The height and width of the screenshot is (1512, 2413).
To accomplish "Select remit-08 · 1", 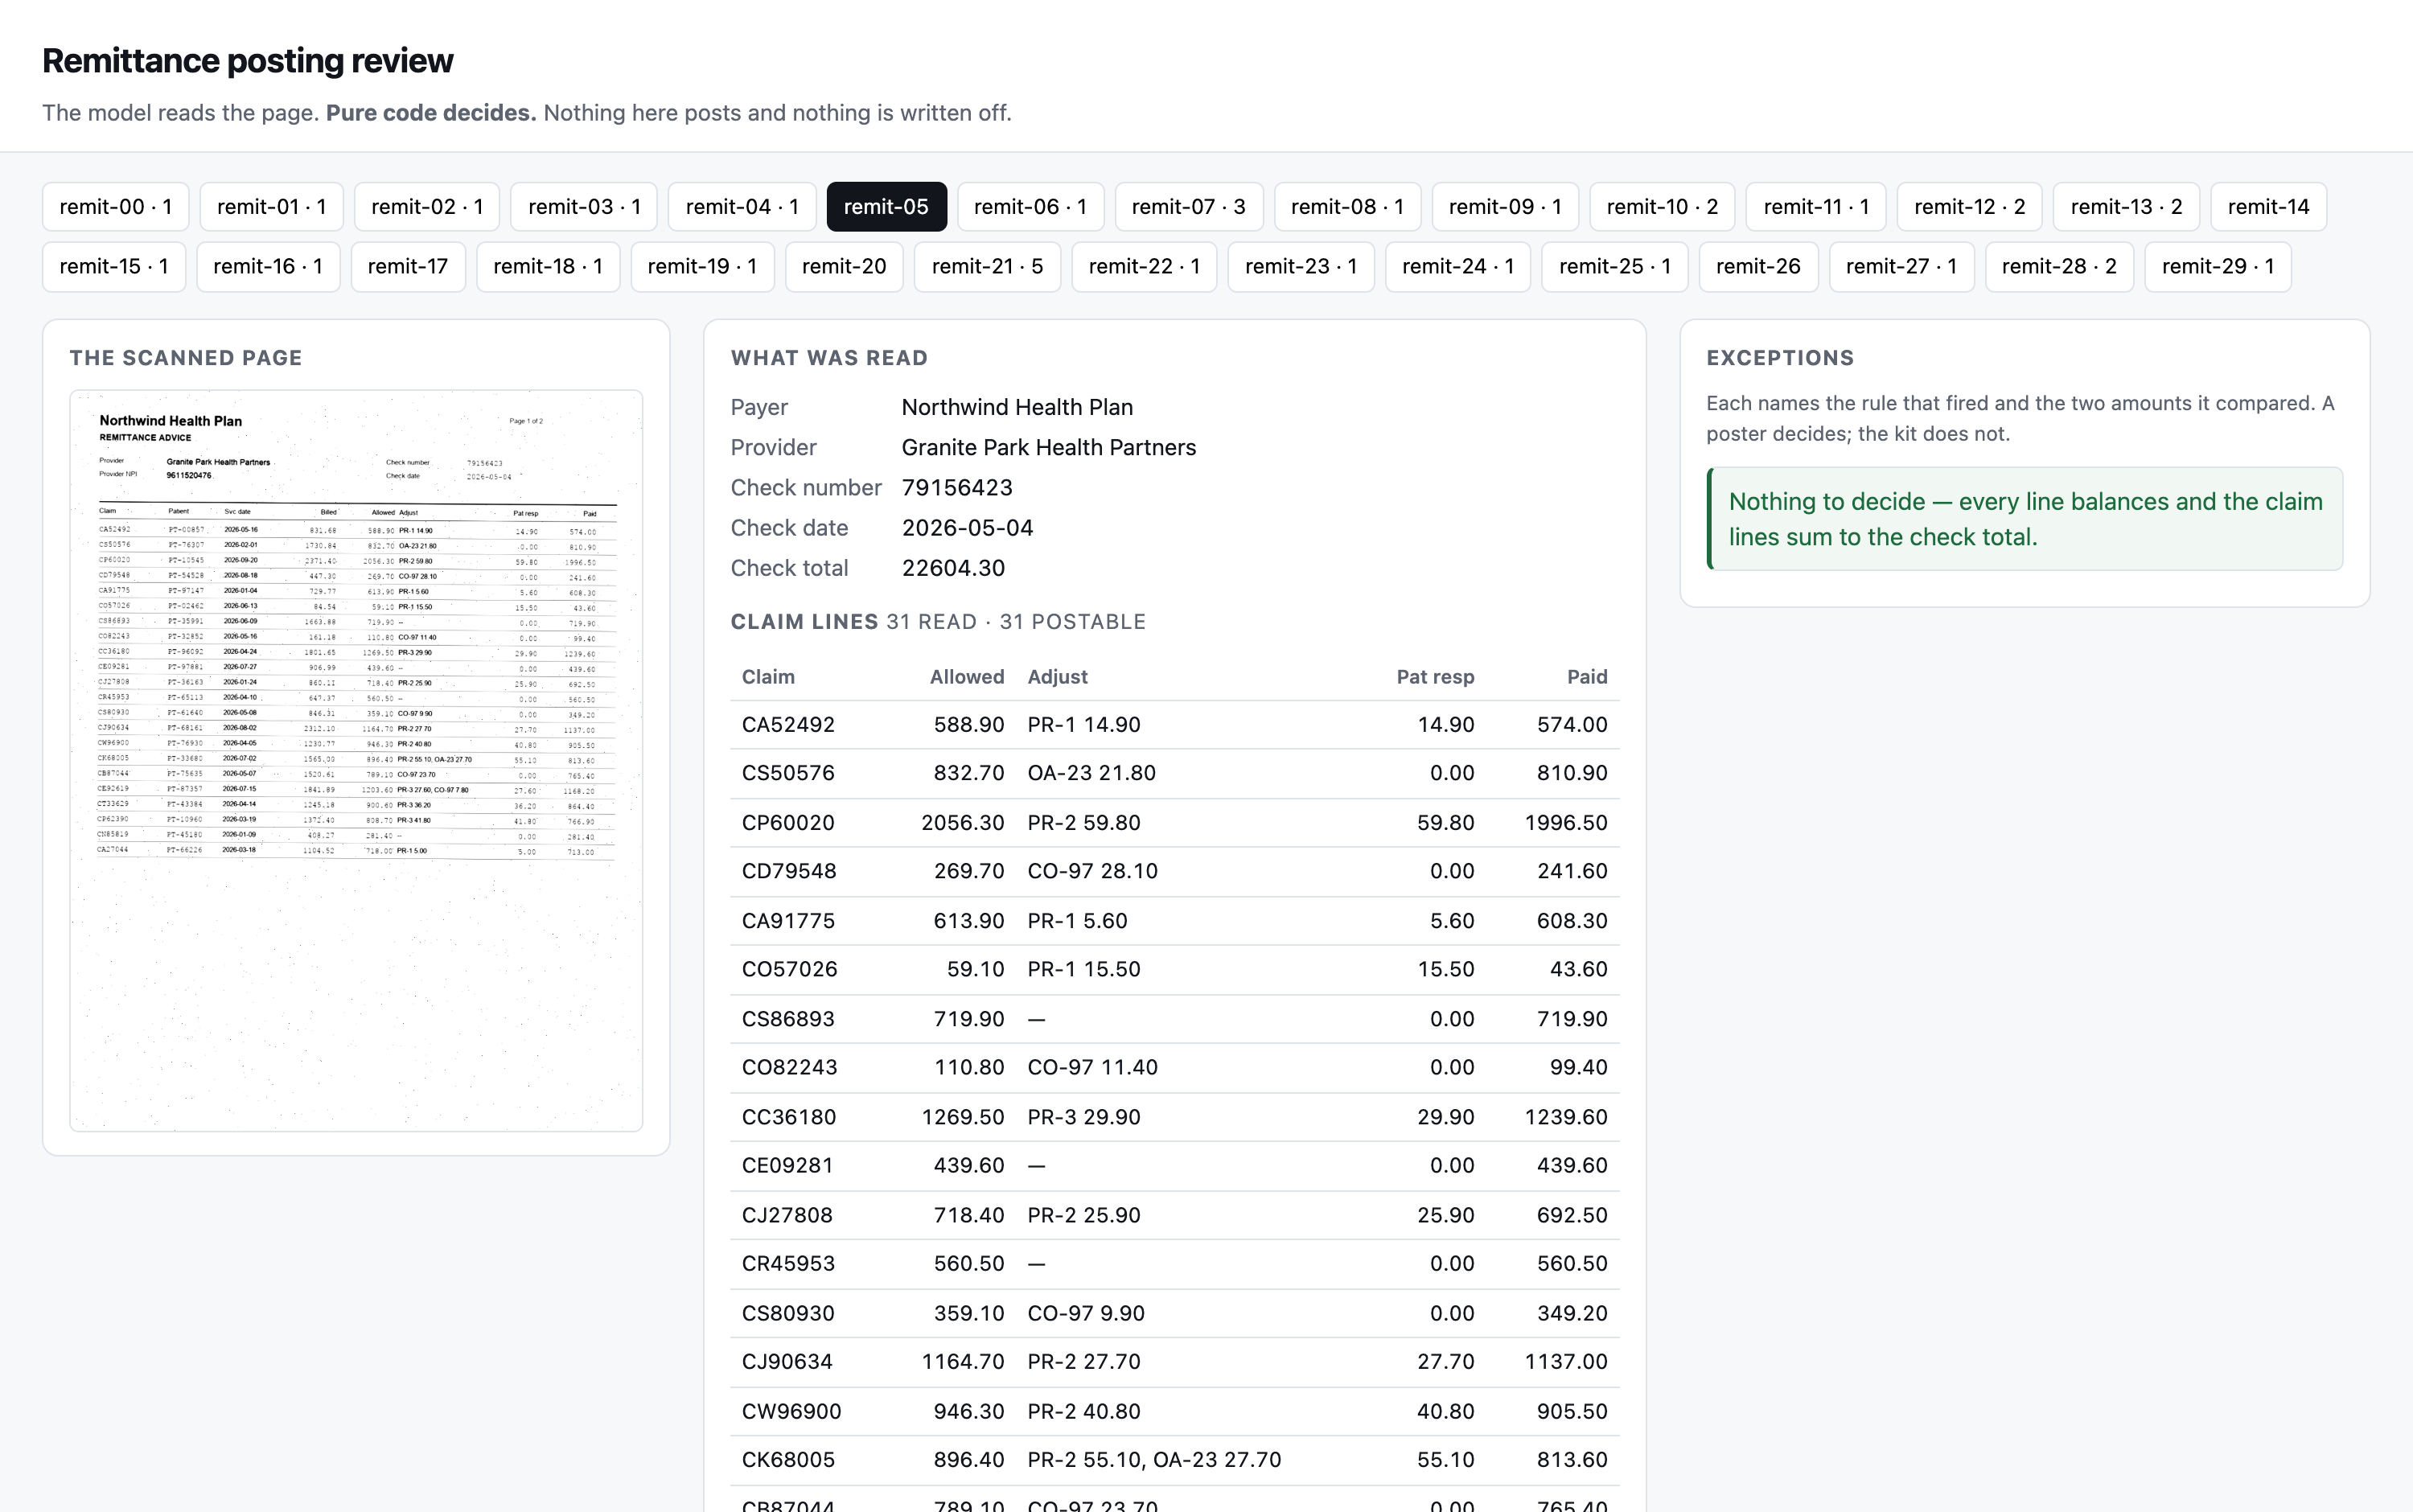I will pos(1347,207).
